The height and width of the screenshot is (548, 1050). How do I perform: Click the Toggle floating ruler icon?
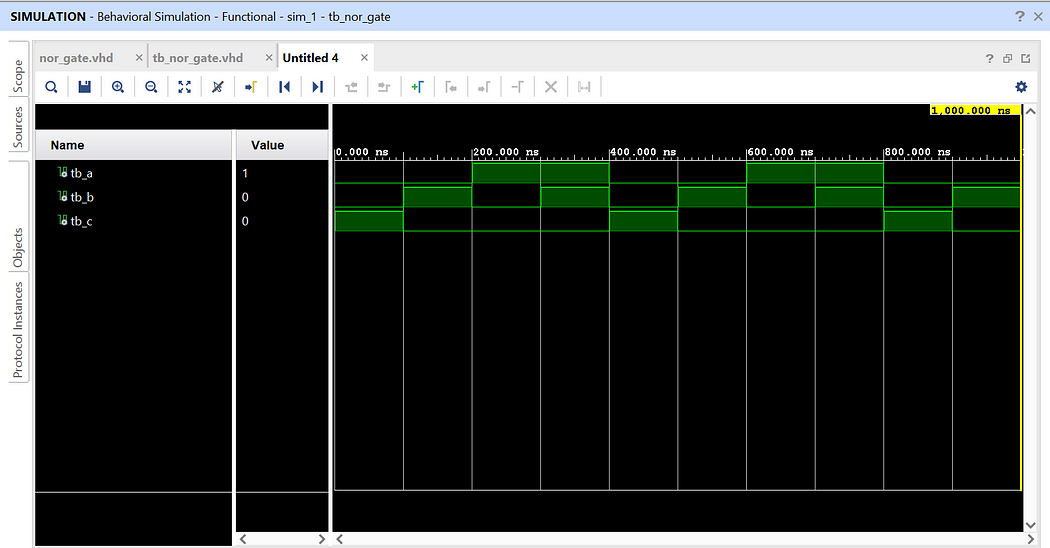[584, 86]
